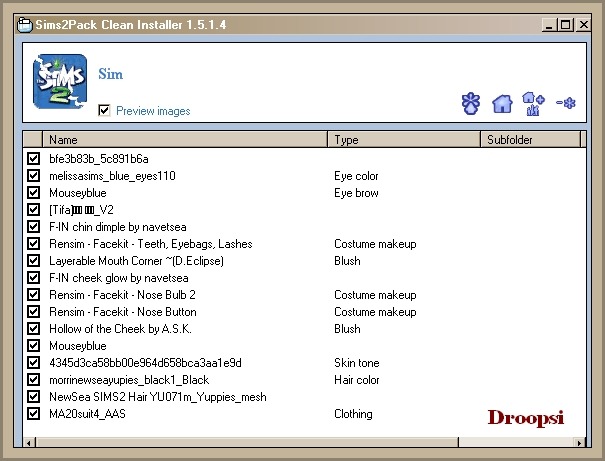Select Hollow of the Cheek by A.S.K. name
The height and width of the screenshot is (461, 605).
120,329
